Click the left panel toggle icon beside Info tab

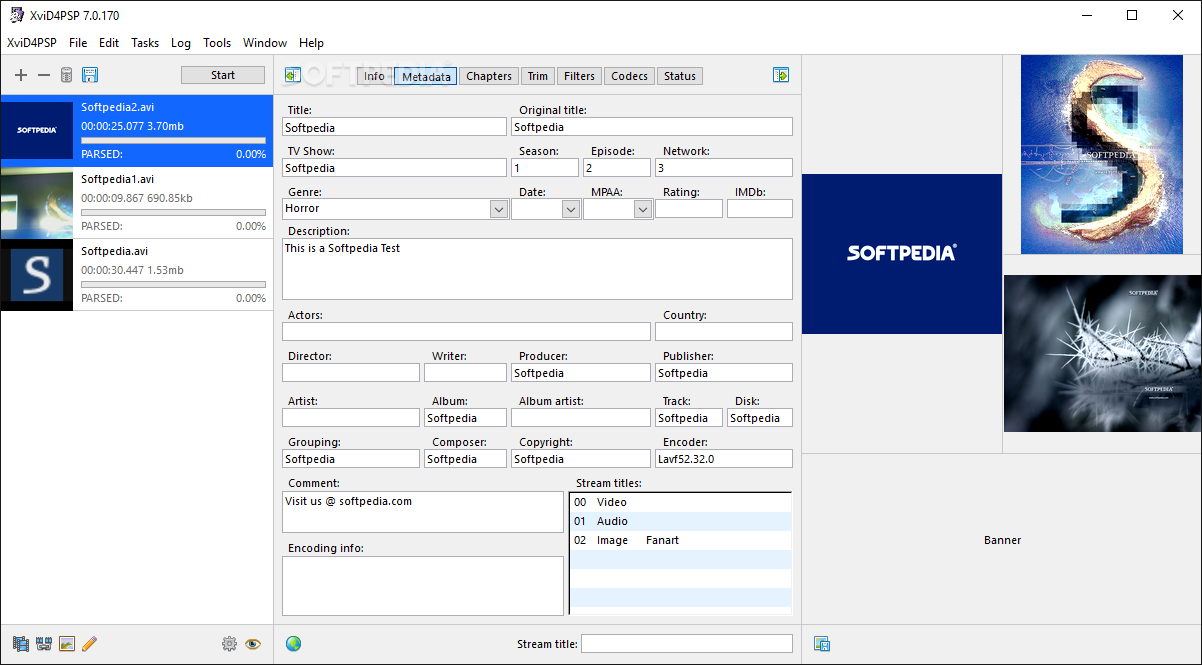[293, 75]
